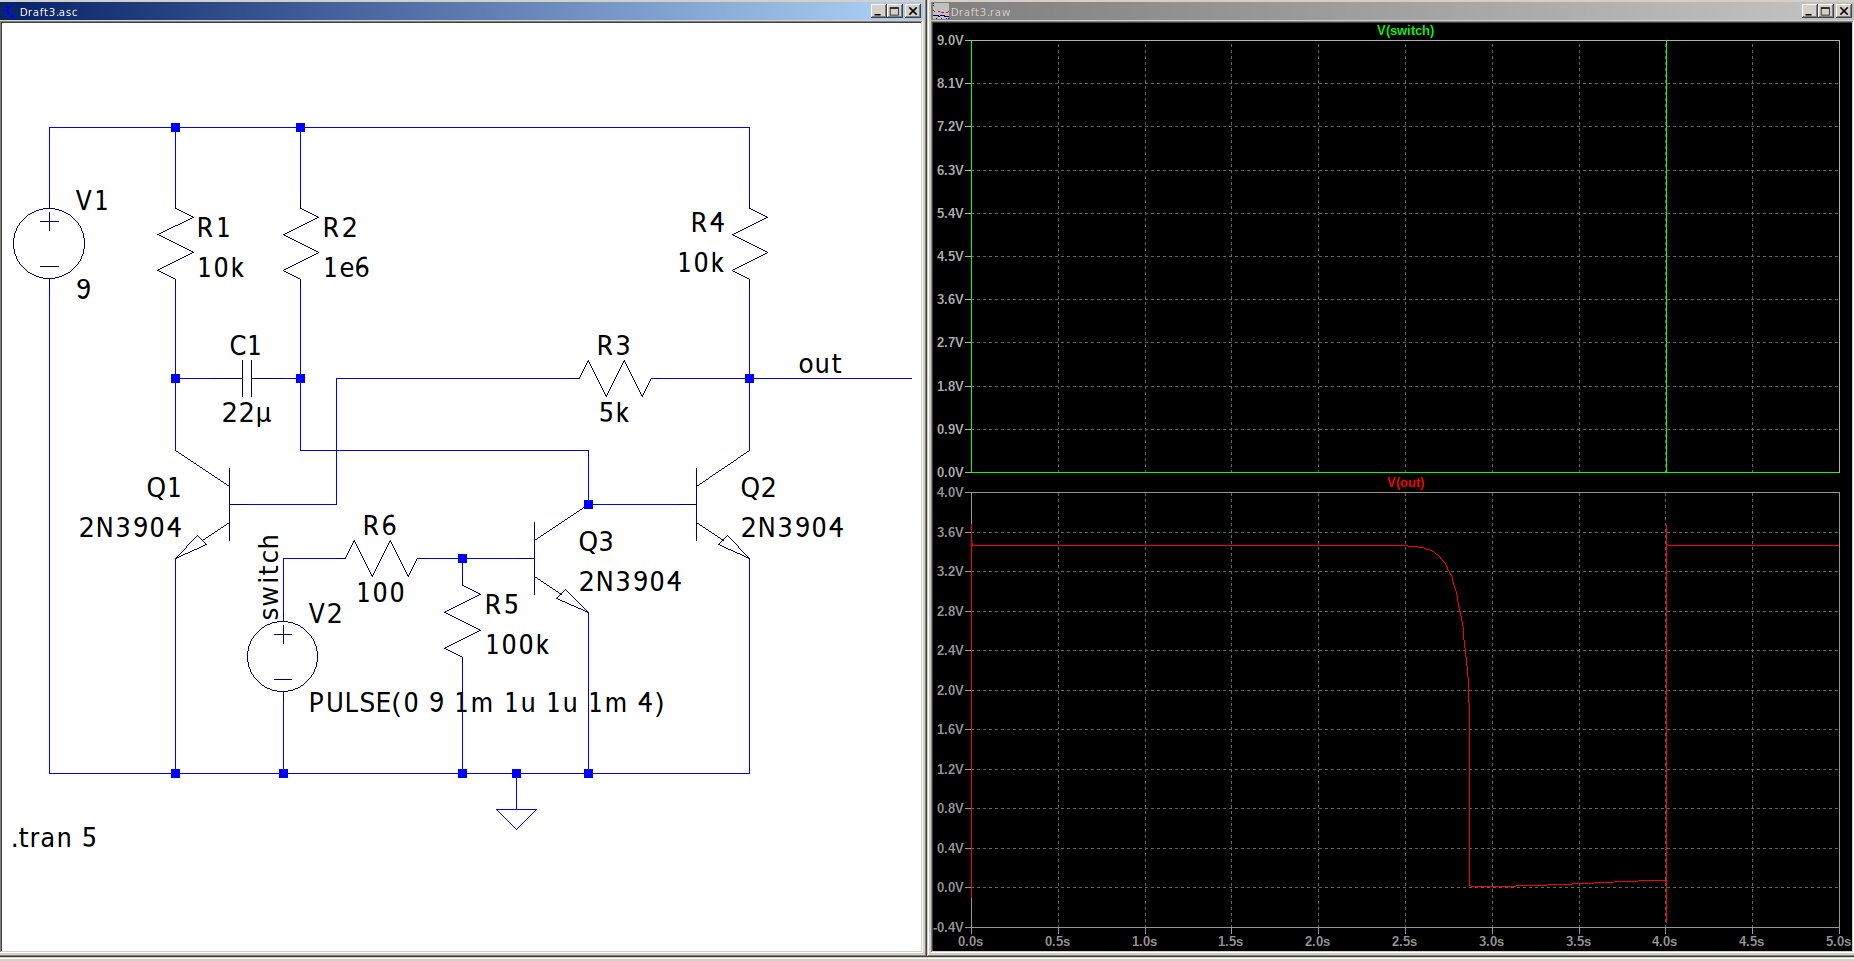This screenshot has height=961, width=1854.
Task: Select the Q3 transistor symbol
Action: point(560,558)
